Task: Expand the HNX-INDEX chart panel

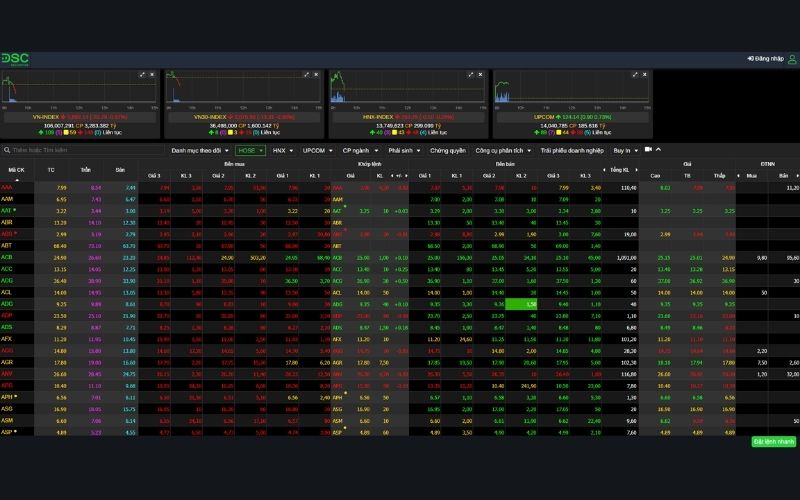Action: tap(470, 74)
